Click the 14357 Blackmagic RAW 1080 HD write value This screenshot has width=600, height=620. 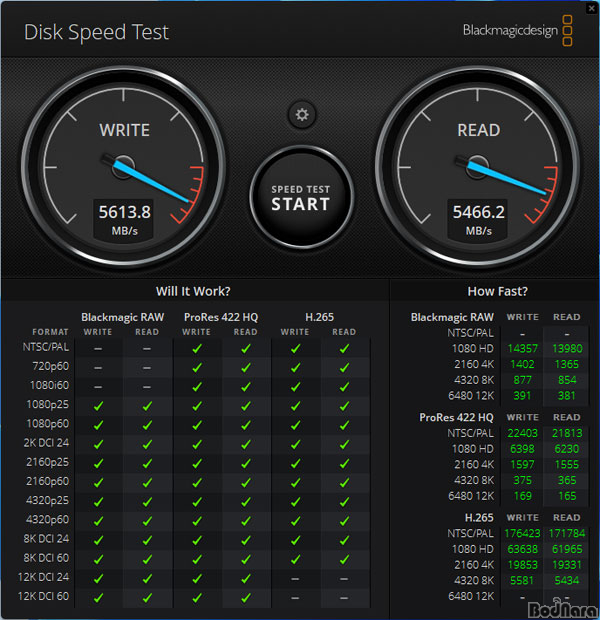click(x=522, y=348)
